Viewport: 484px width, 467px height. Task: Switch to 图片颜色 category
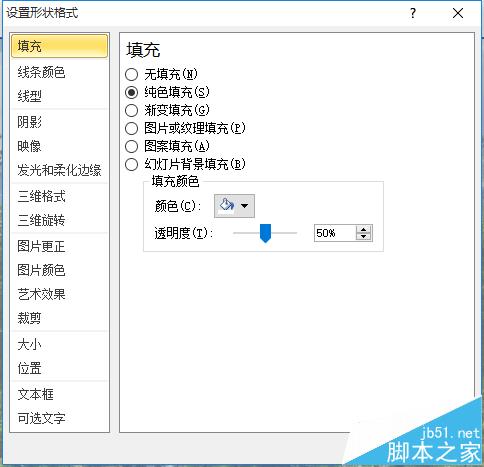click(60, 270)
